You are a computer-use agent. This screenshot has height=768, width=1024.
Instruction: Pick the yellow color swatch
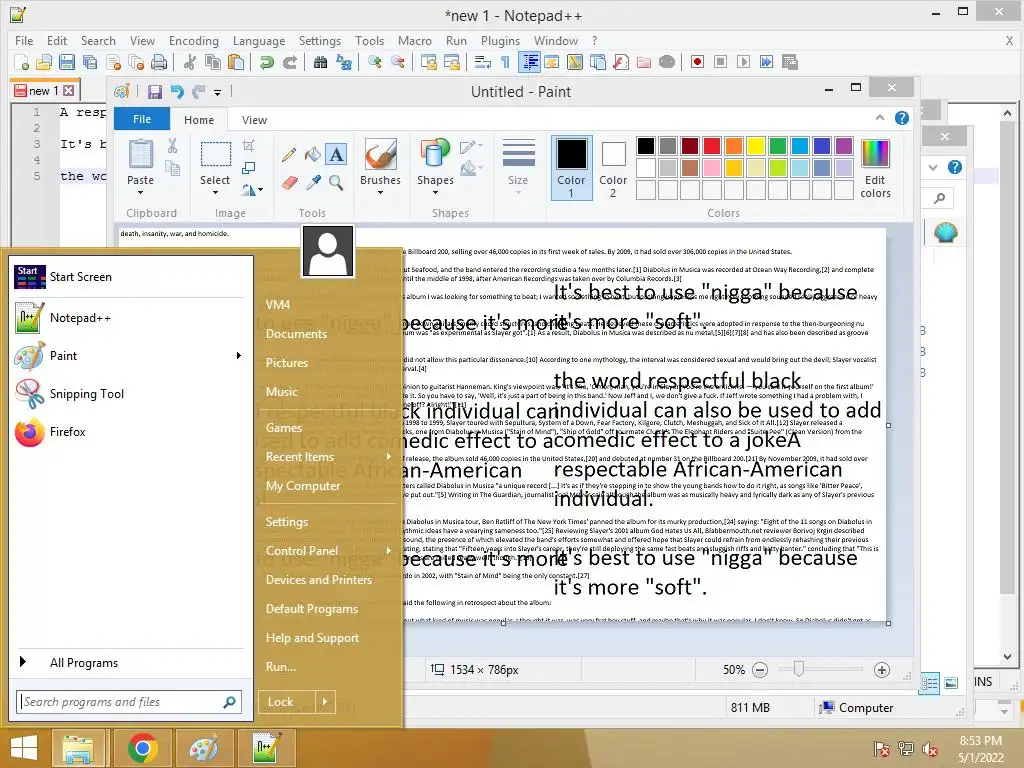click(x=756, y=146)
